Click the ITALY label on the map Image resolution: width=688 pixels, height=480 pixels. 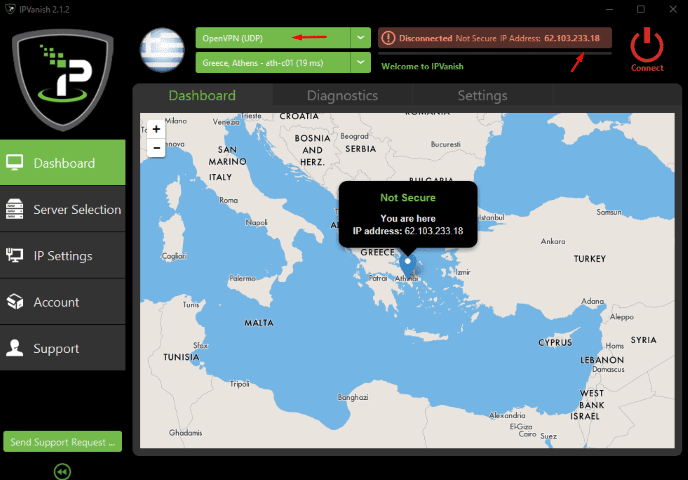click(220, 177)
